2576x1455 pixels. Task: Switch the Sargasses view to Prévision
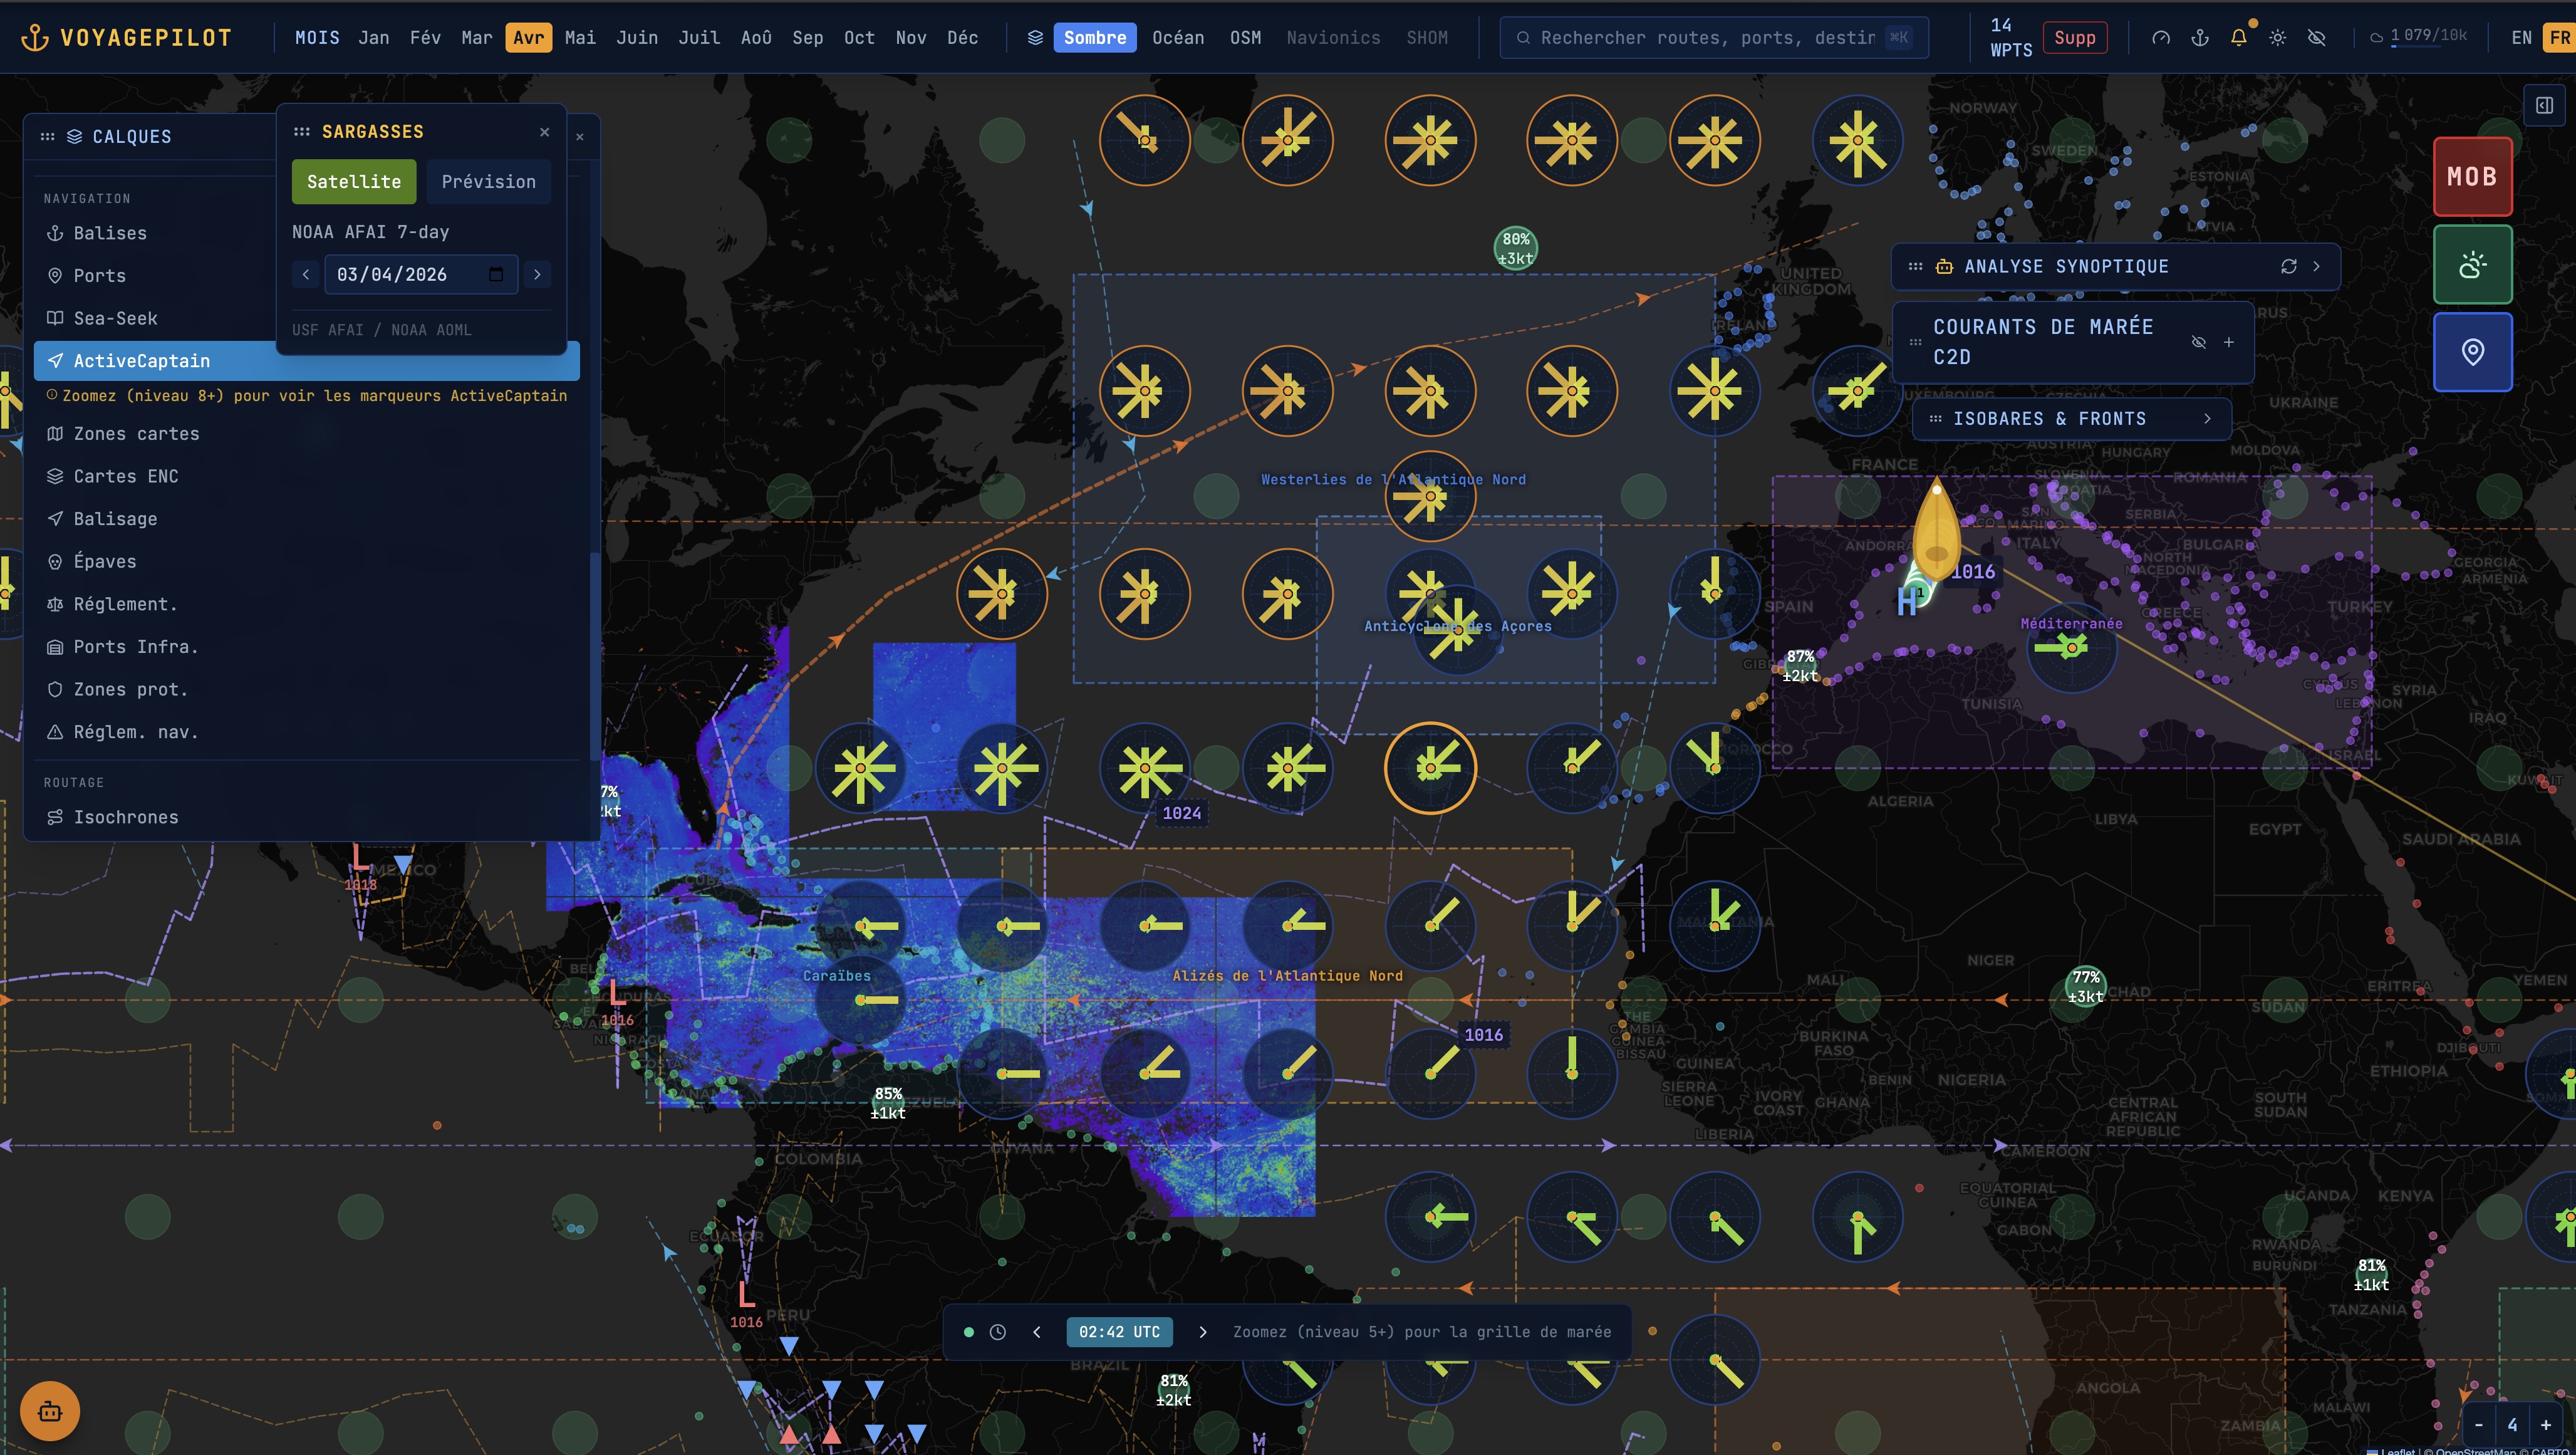tap(488, 181)
